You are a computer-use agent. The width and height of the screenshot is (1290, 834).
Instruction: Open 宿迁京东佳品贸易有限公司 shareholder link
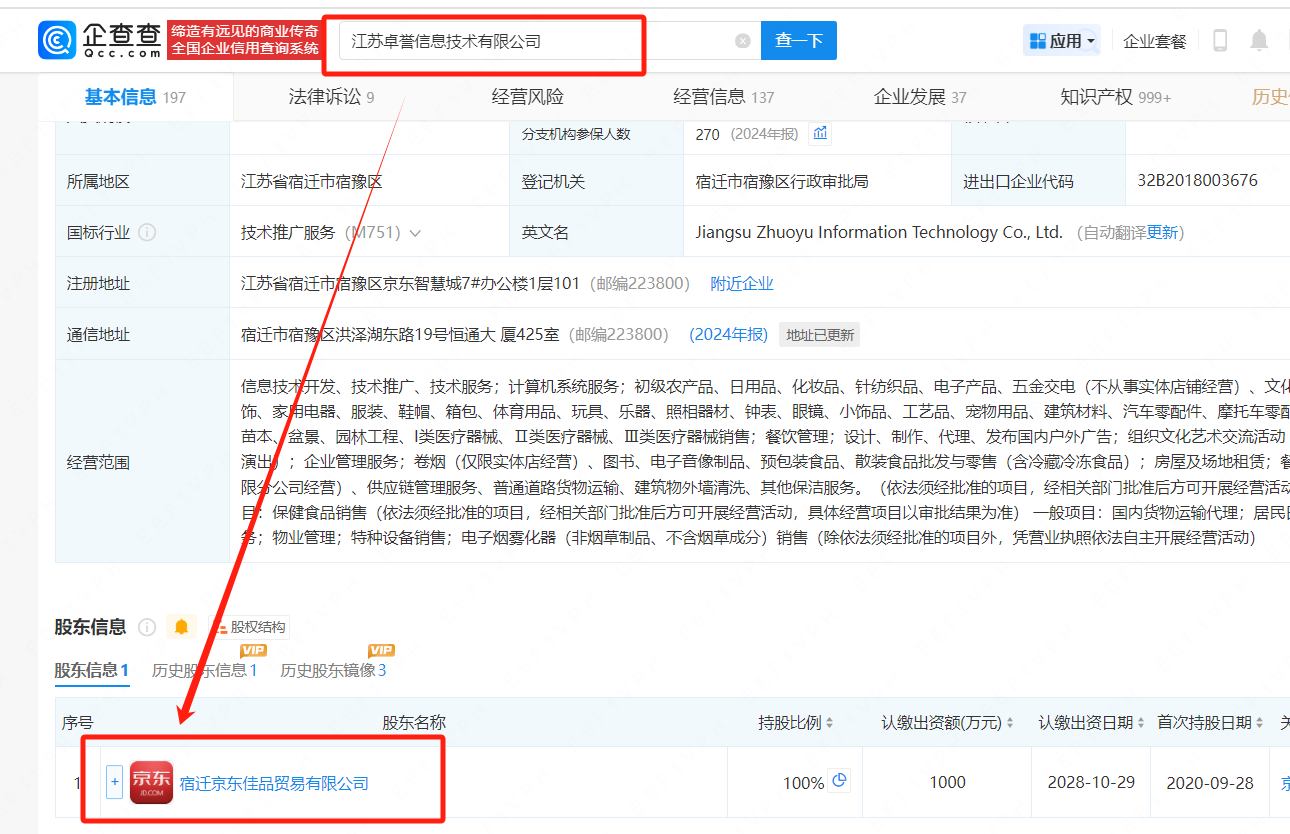274,783
